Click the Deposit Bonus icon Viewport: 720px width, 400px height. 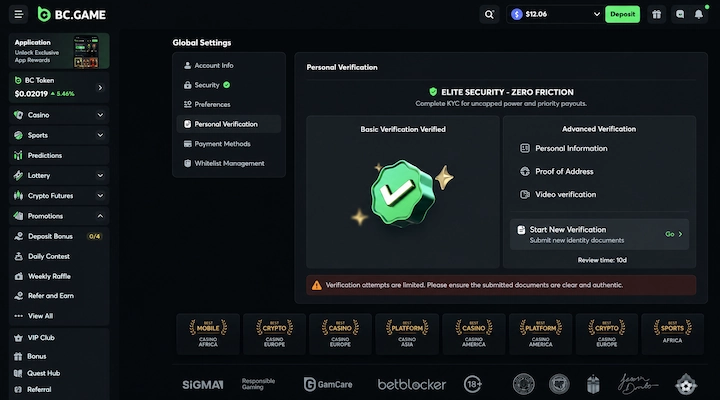tap(19, 236)
